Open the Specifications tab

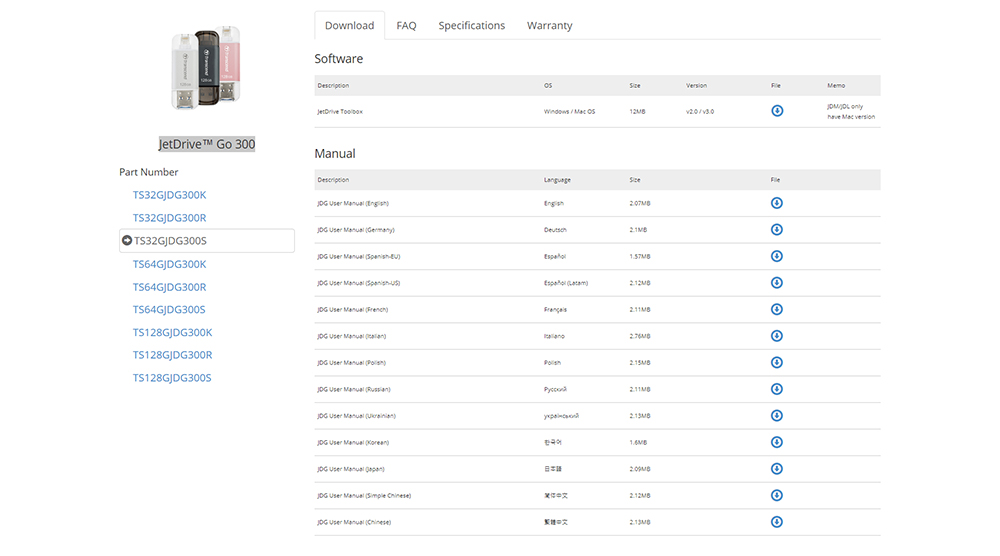[x=471, y=26]
